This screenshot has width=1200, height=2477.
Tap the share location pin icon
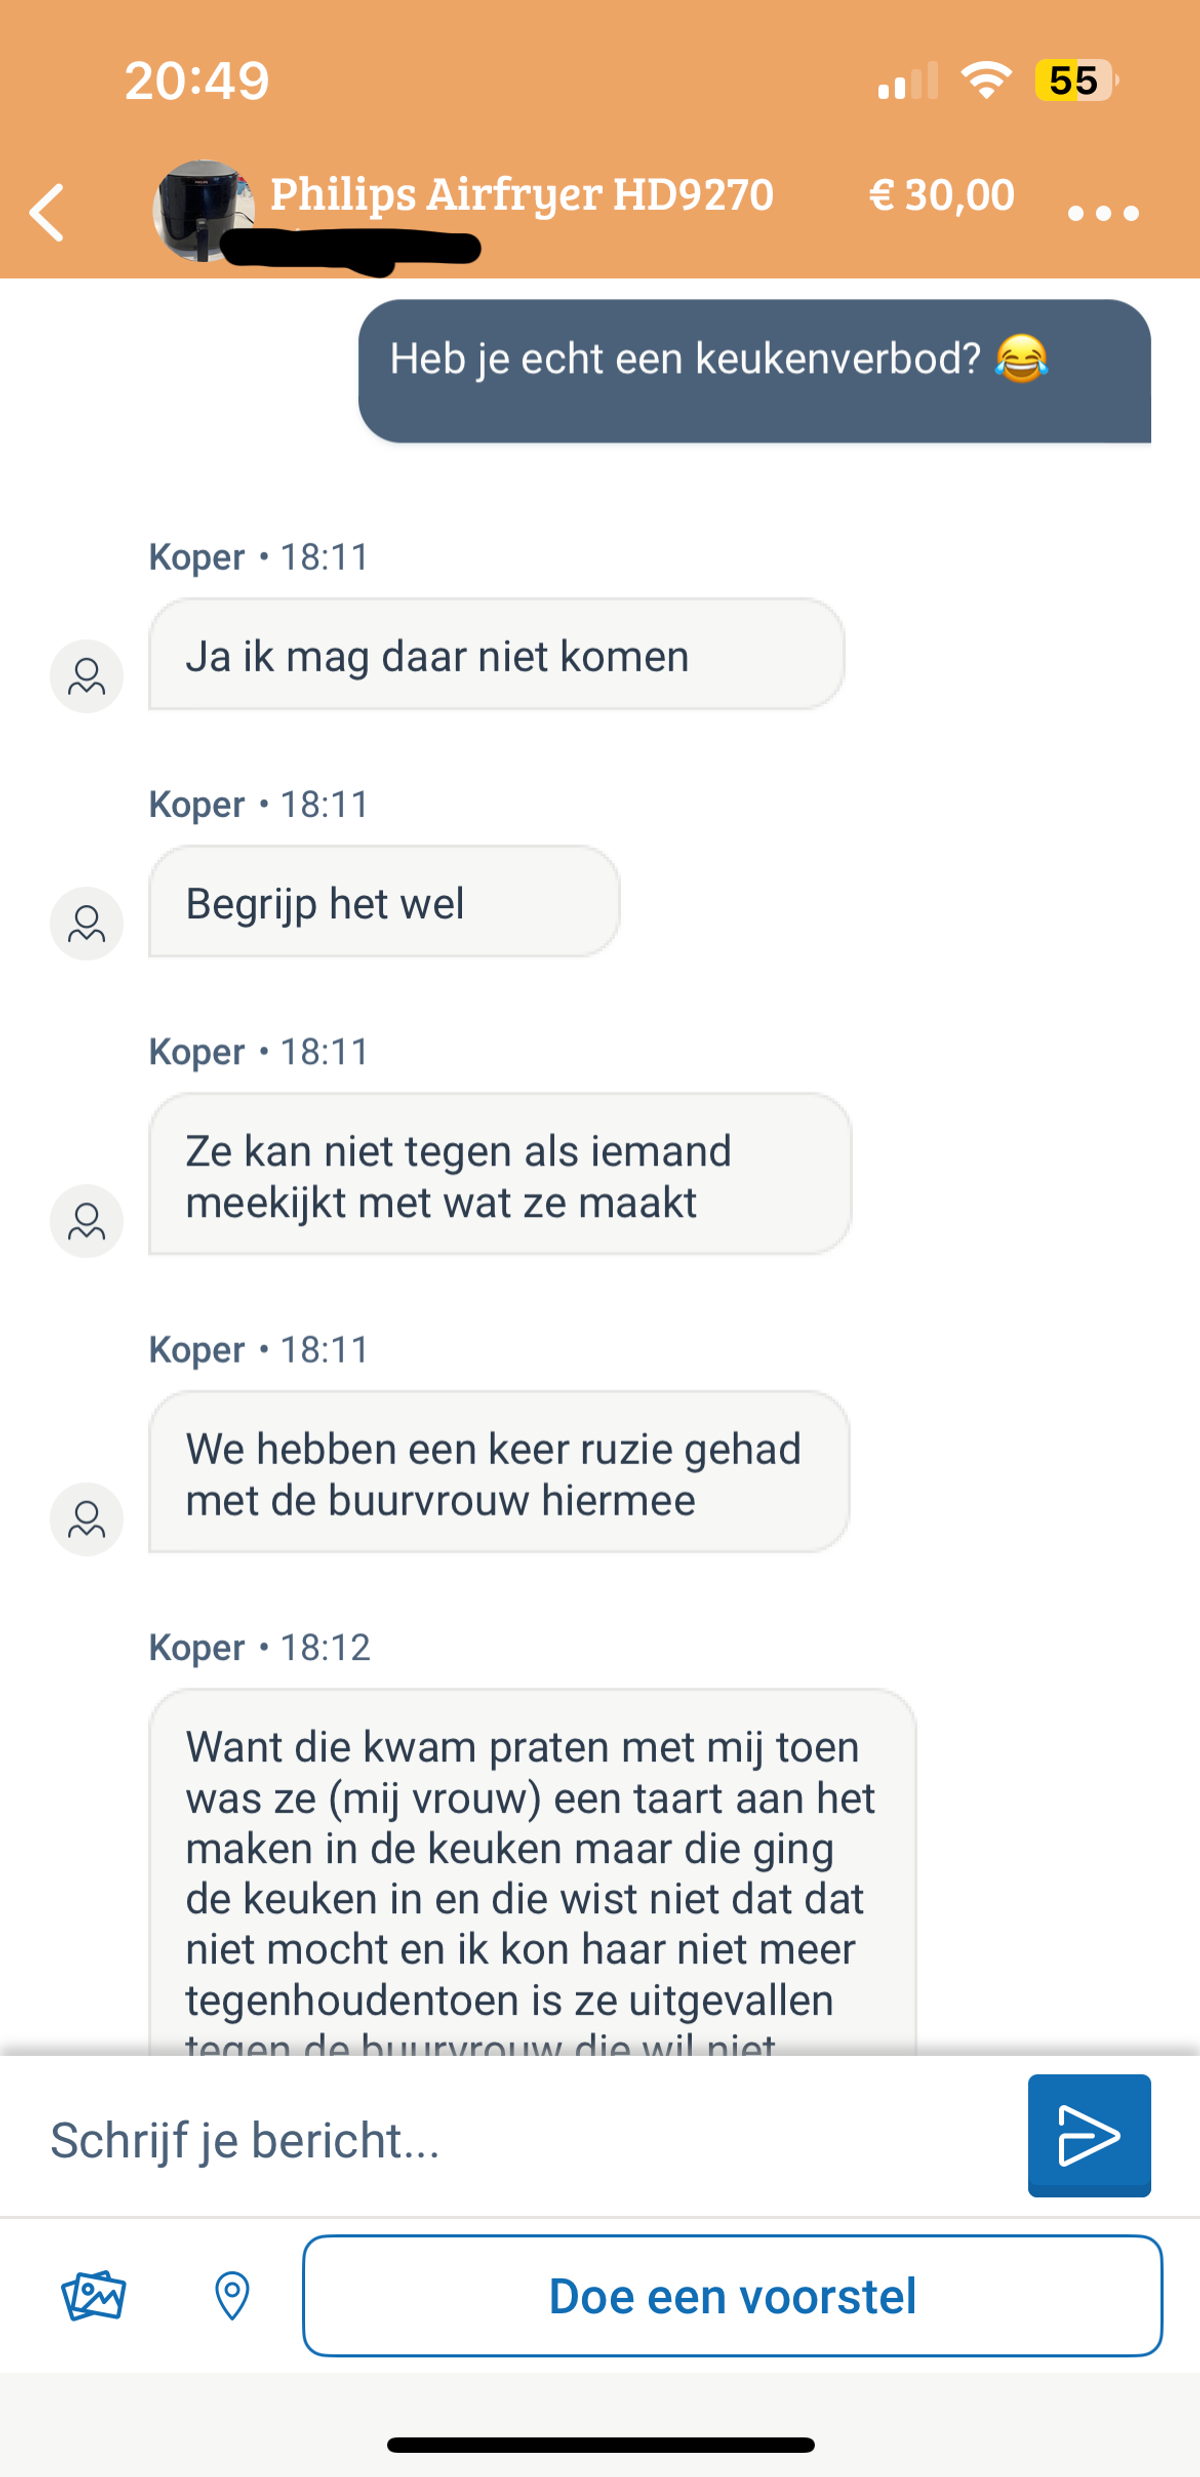pyautogui.click(x=232, y=2295)
